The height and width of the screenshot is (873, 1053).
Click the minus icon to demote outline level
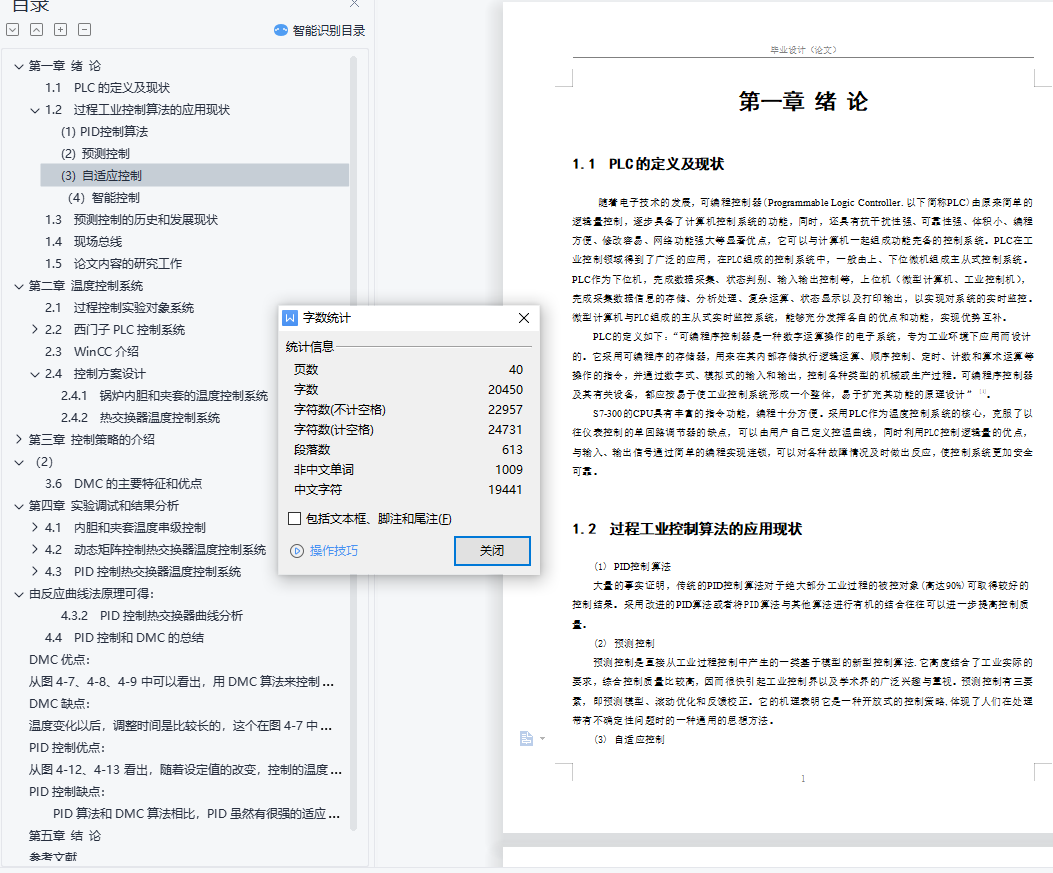pyautogui.click(x=85, y=30)
